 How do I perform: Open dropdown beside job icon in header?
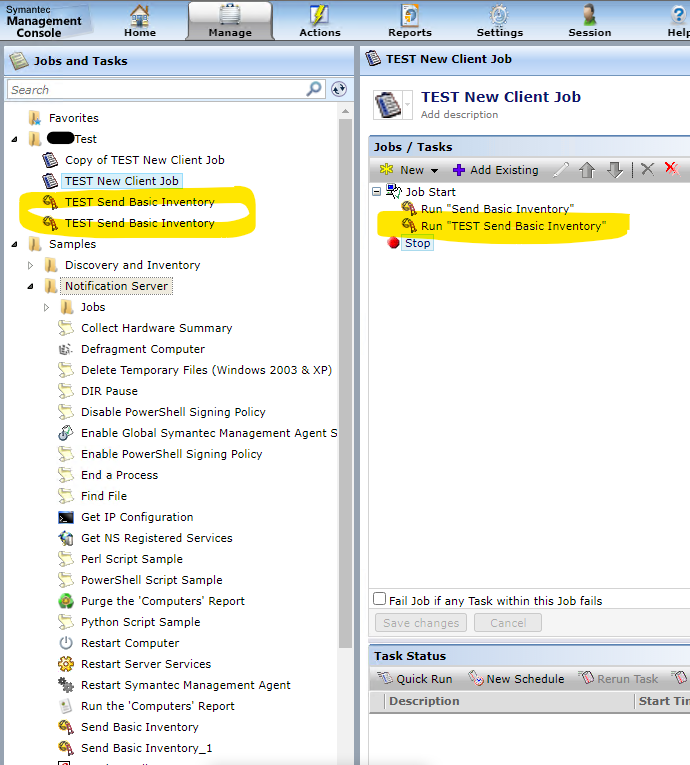(x=407, y=104)
